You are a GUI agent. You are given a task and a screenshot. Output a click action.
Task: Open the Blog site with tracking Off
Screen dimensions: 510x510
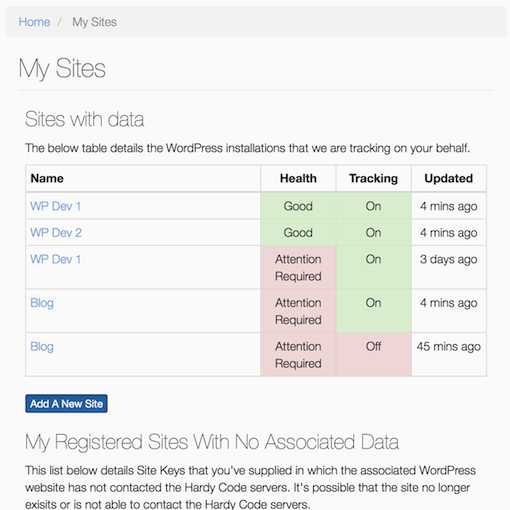[42, 347]
